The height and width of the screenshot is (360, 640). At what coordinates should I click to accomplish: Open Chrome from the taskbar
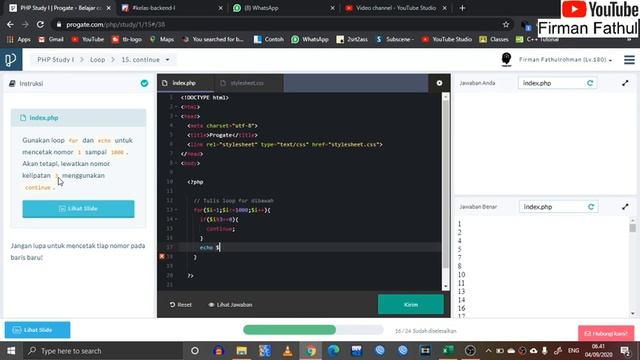pyautogui.click(x=311, y=351)
